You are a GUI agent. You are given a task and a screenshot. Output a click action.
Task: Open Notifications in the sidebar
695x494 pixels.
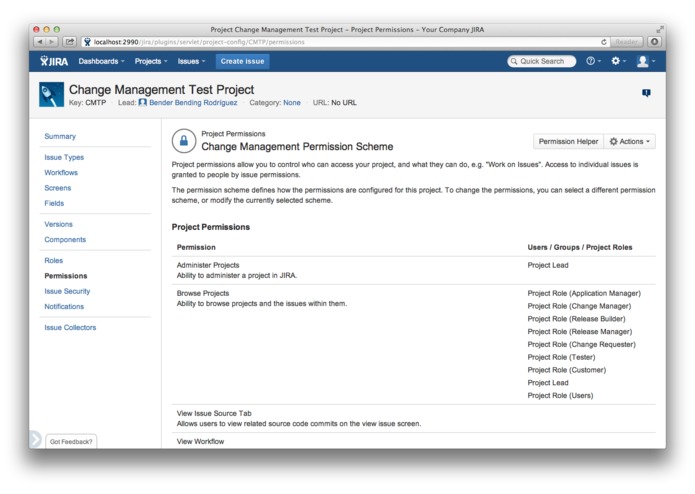pyautogui.click(x=64, y=307)
